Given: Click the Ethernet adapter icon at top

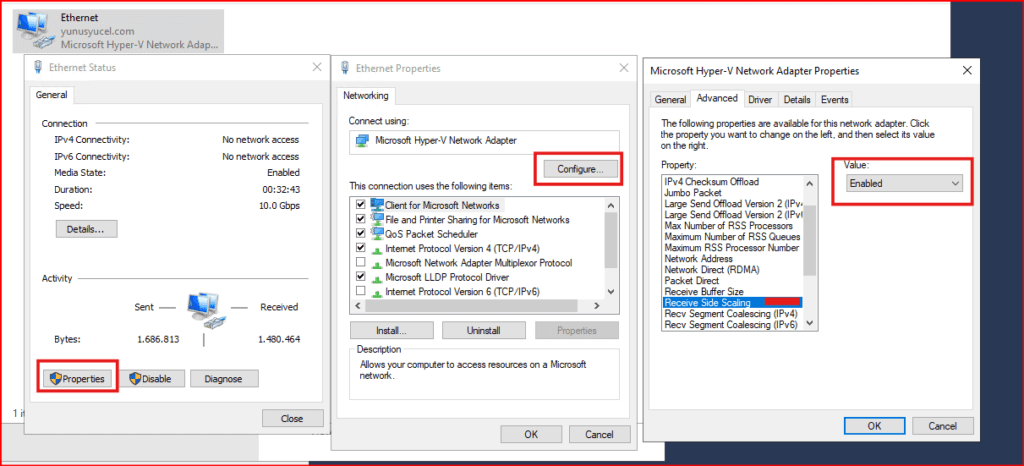Looking at the screenshot, I should (x=35, y=31).
